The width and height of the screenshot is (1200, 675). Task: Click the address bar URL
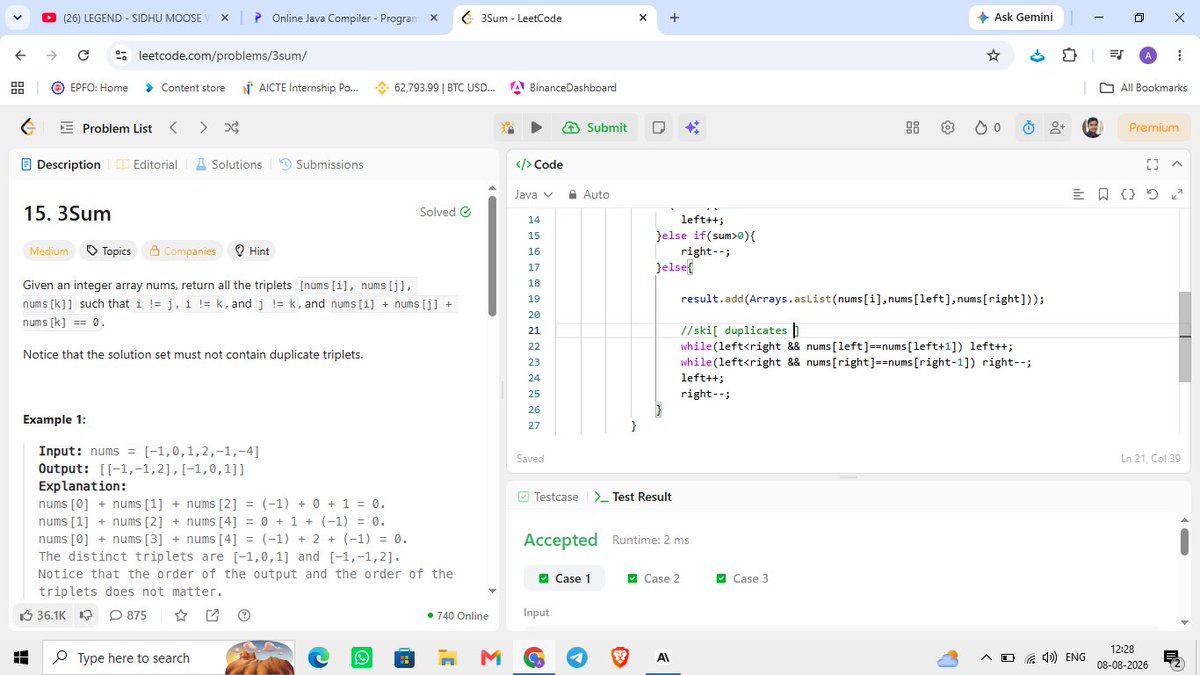[222, 55]
